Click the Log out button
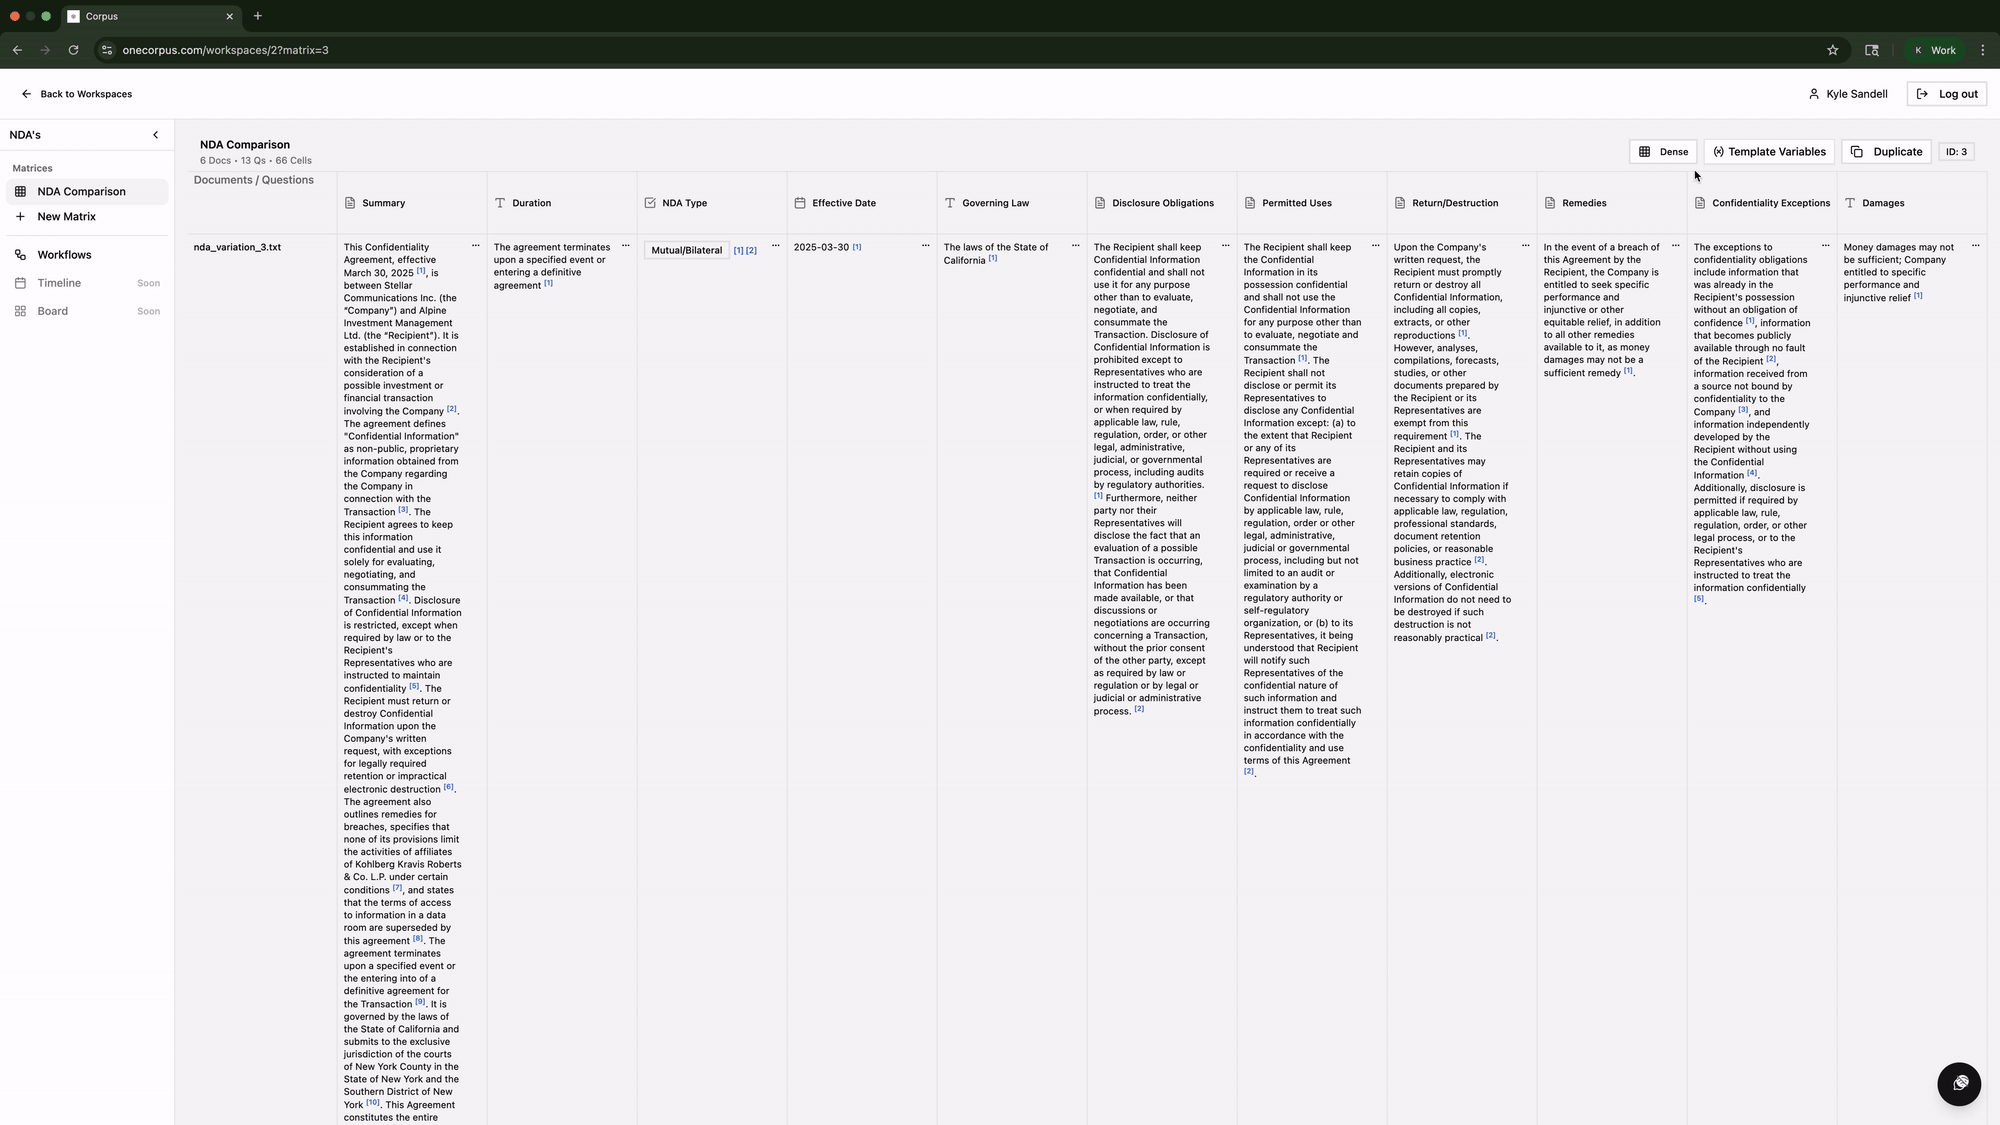 (1946, 94)
